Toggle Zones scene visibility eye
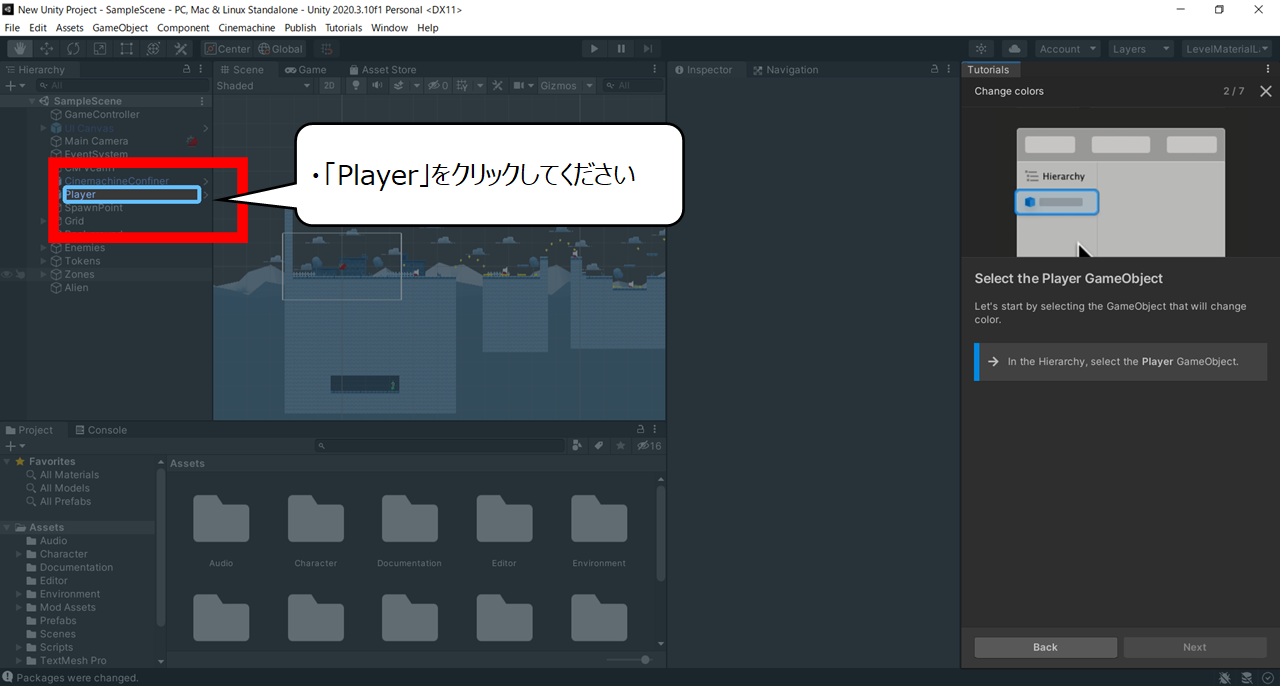This screenshot has width=1280, height=686. tap(7, 274)
